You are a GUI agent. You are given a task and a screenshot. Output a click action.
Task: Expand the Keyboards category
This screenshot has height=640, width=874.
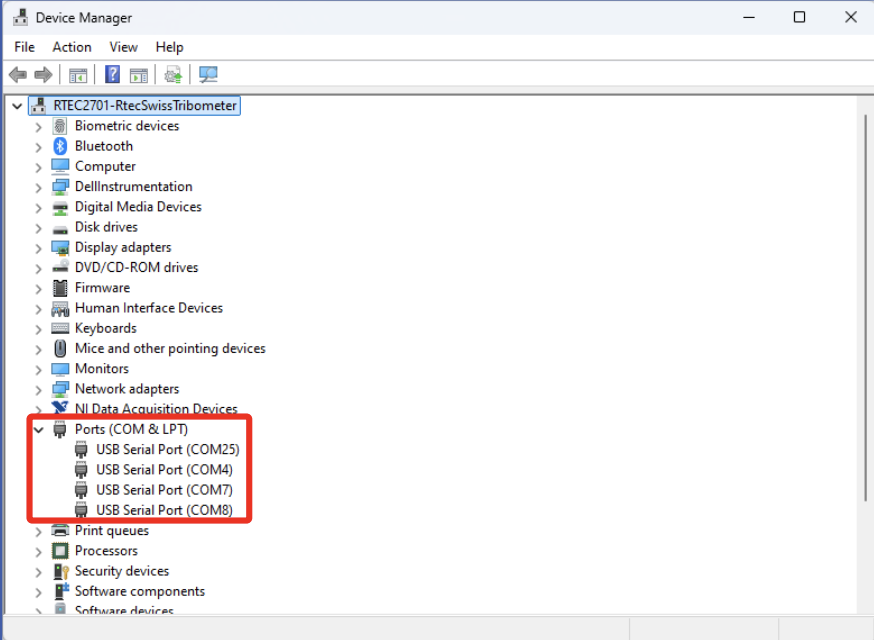[38, 329]
